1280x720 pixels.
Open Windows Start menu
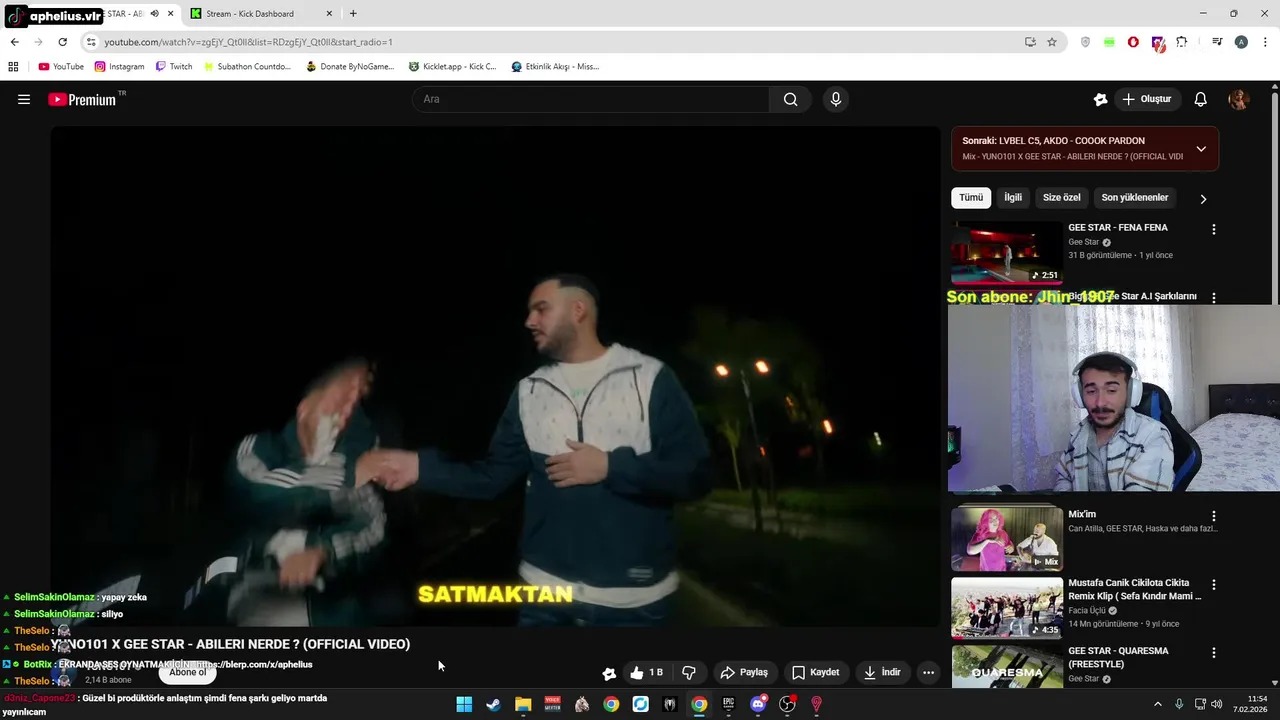[464, 704]
